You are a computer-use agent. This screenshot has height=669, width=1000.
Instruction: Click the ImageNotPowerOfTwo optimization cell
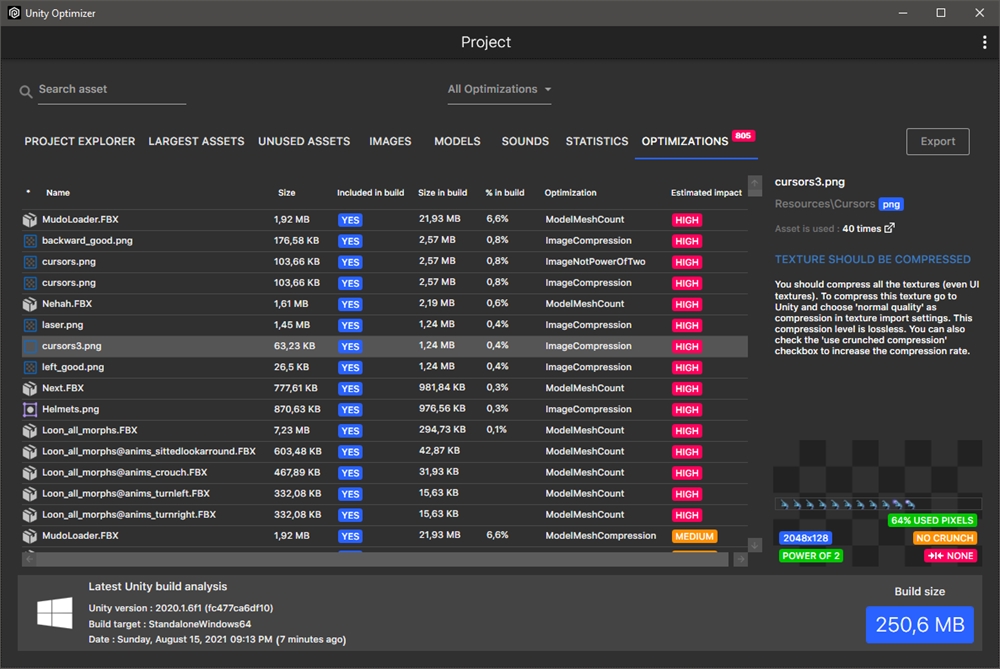[x=595, y=261]
